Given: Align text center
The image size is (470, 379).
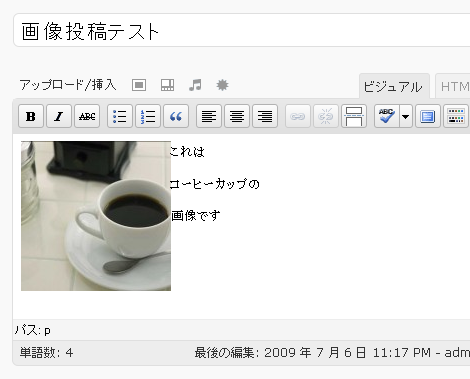Looking at the screenshot, I should pos(237,116).
